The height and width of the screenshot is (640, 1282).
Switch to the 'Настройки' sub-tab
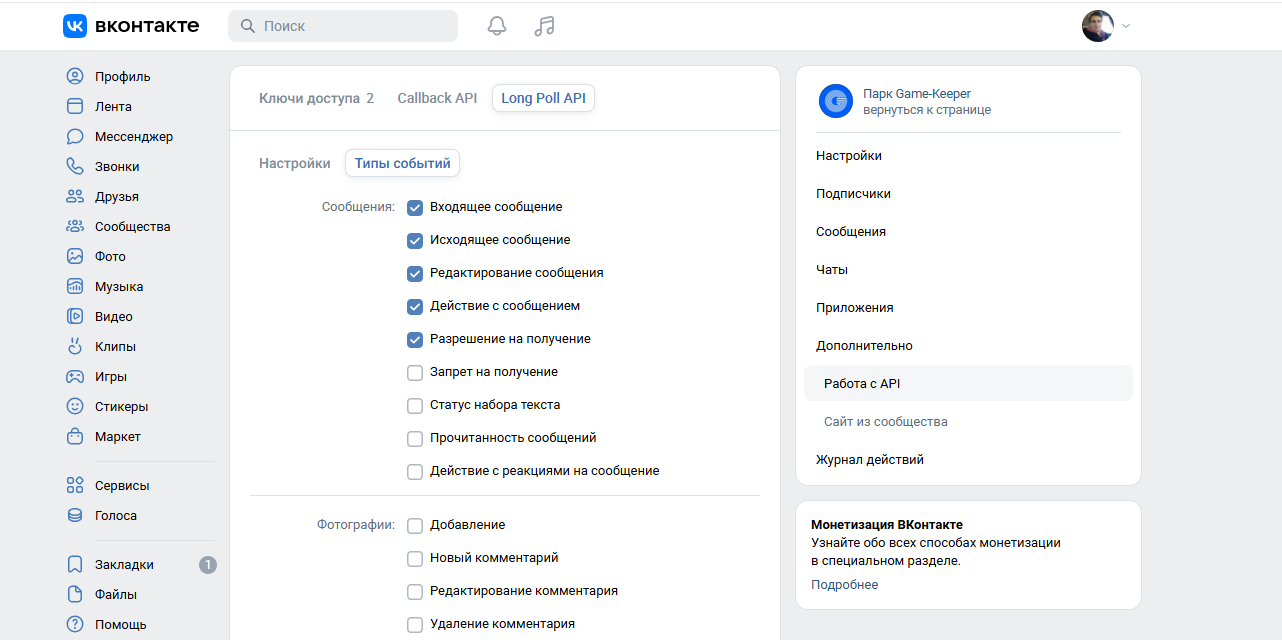point(294,163)
